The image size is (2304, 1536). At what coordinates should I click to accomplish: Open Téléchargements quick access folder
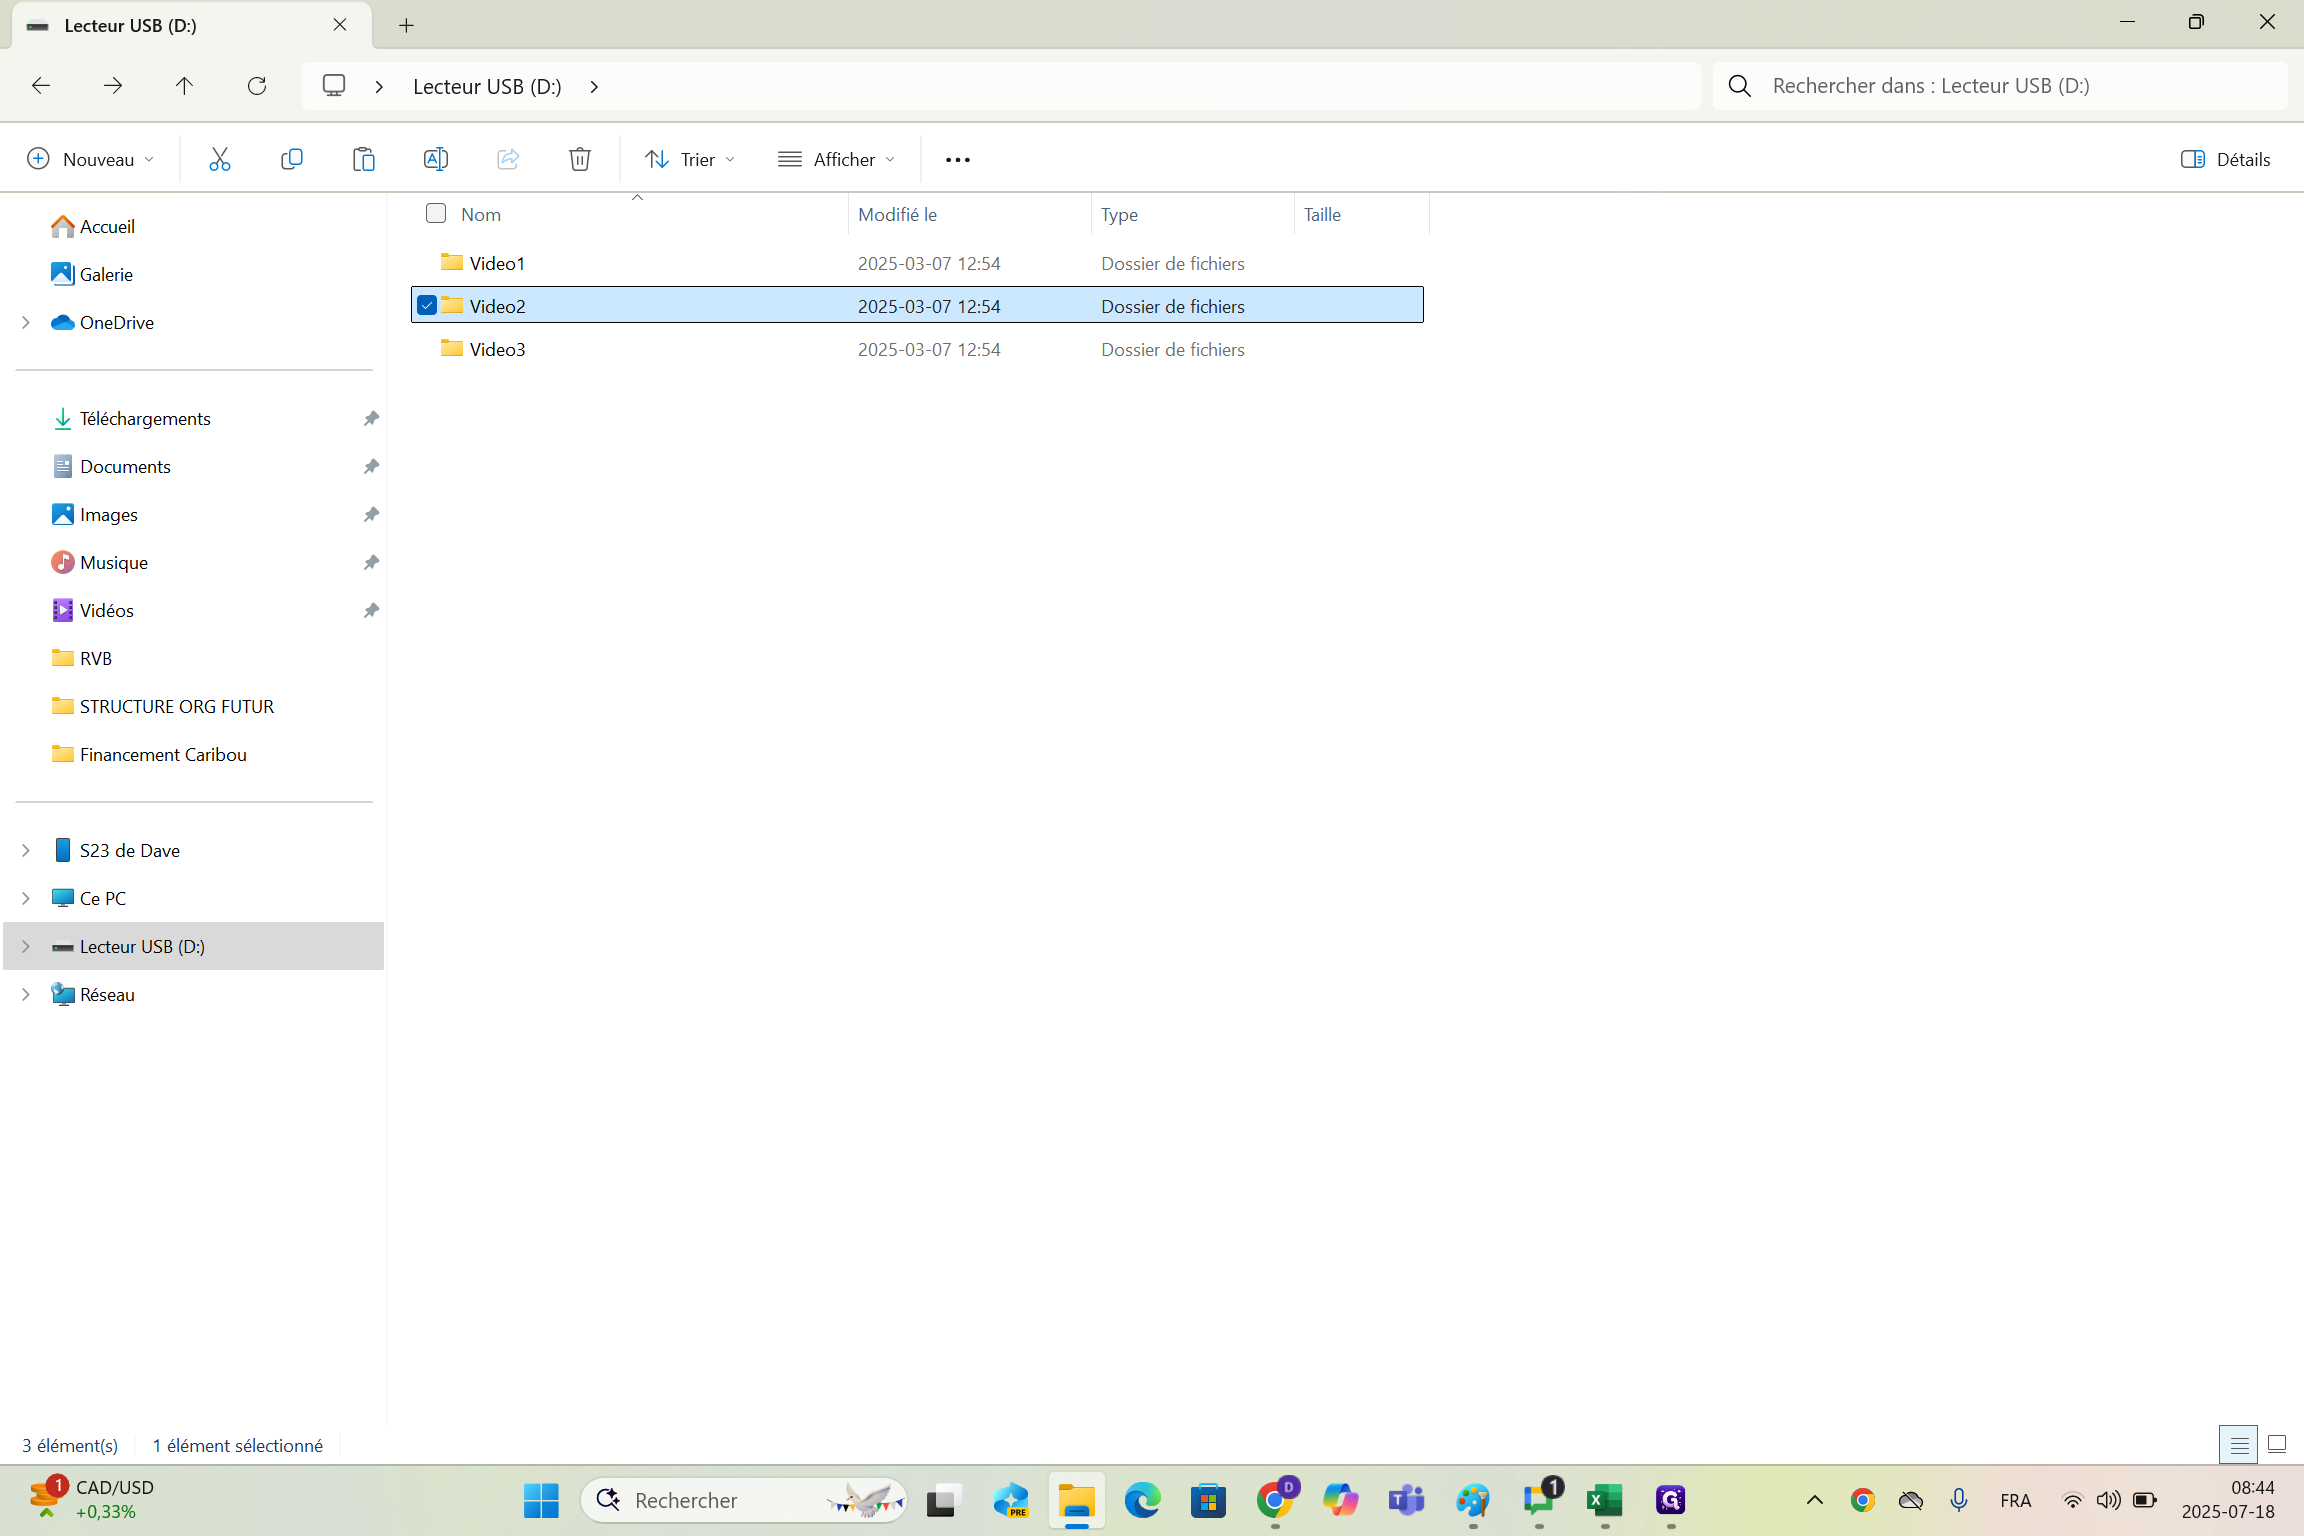[145, 419]
